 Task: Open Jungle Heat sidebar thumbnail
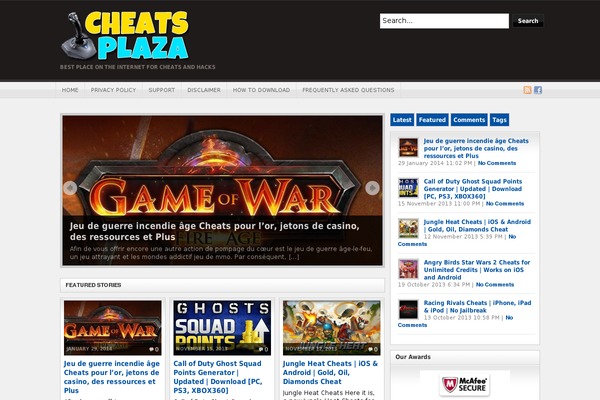tap(408, 229)
